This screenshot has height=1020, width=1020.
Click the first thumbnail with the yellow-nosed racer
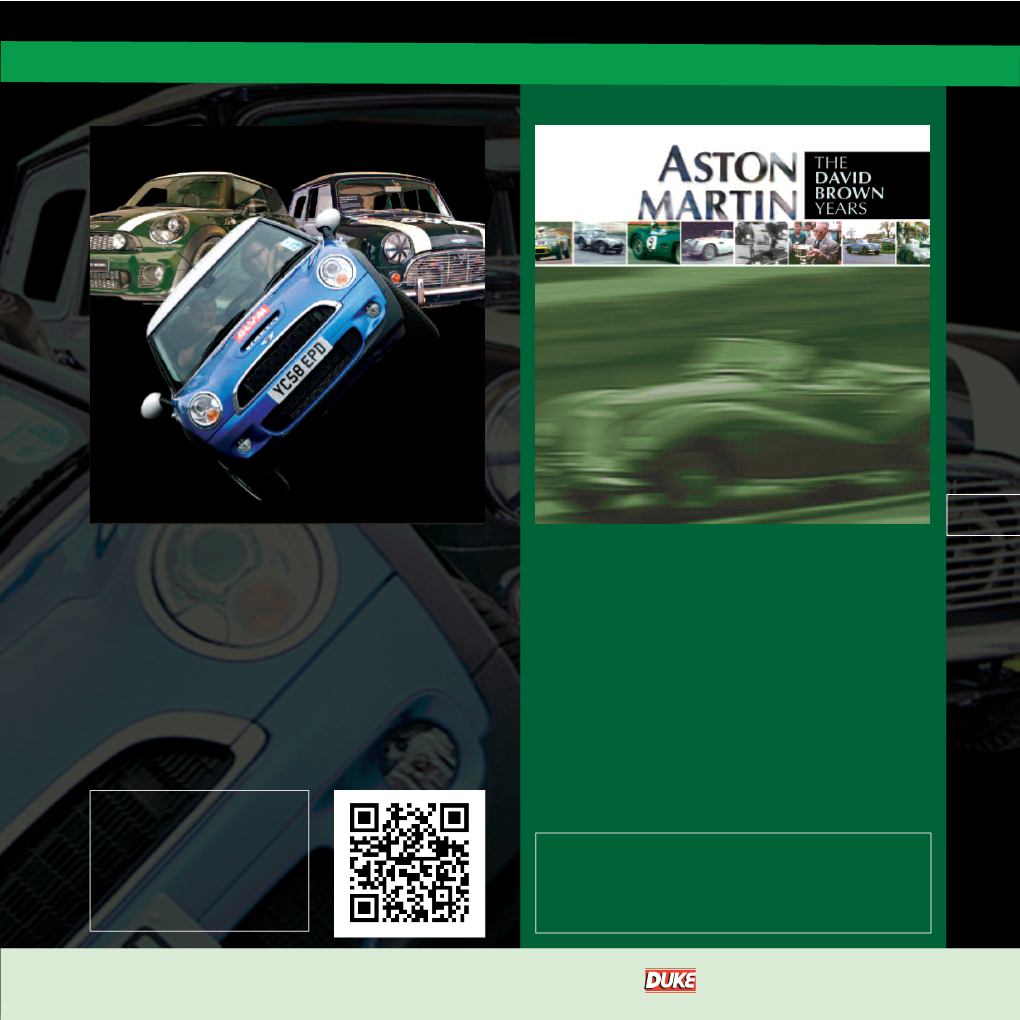[x=554, y=243]
